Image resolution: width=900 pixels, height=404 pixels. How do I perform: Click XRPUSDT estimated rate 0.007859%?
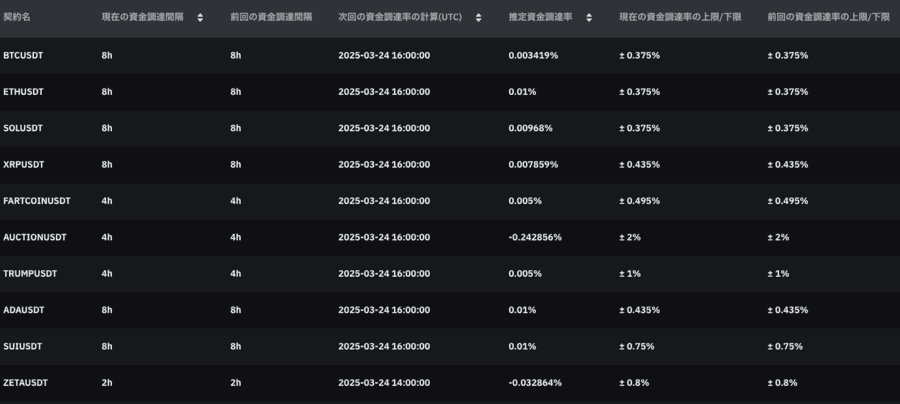click(x=533, y=165)
